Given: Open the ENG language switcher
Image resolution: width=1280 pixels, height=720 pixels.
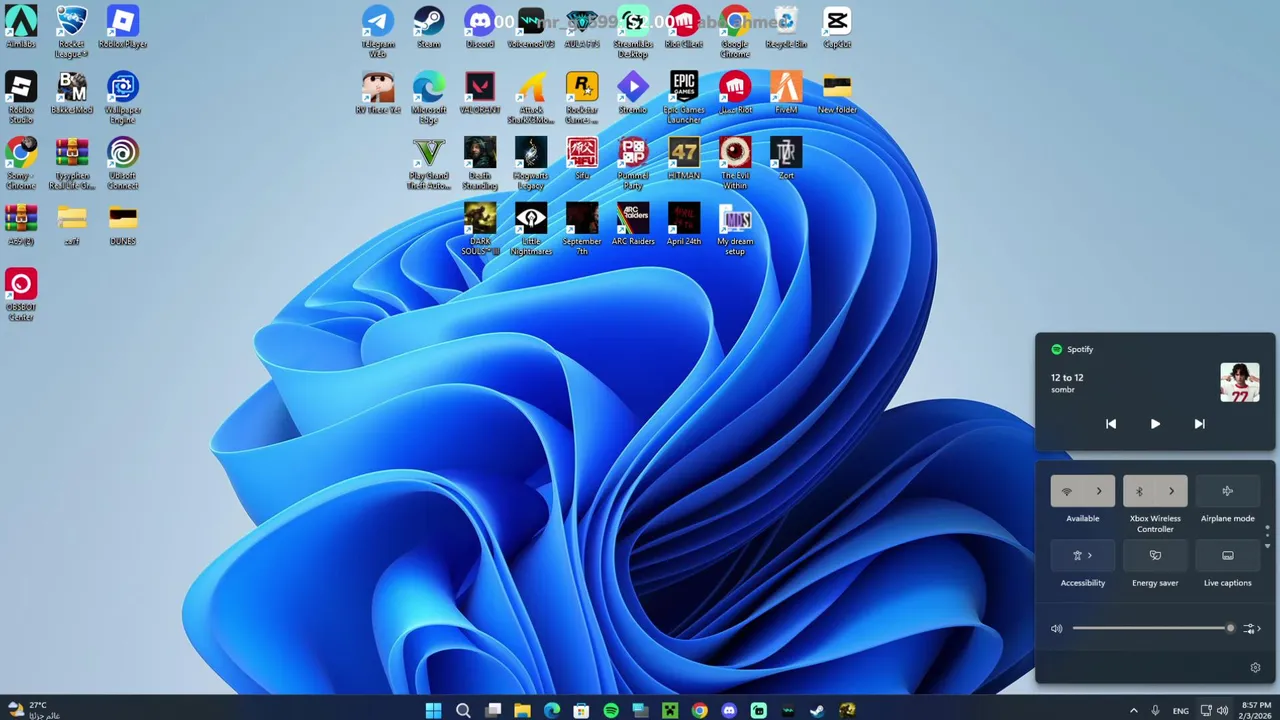Looking at the screenshot, I should coord(1180,710).
